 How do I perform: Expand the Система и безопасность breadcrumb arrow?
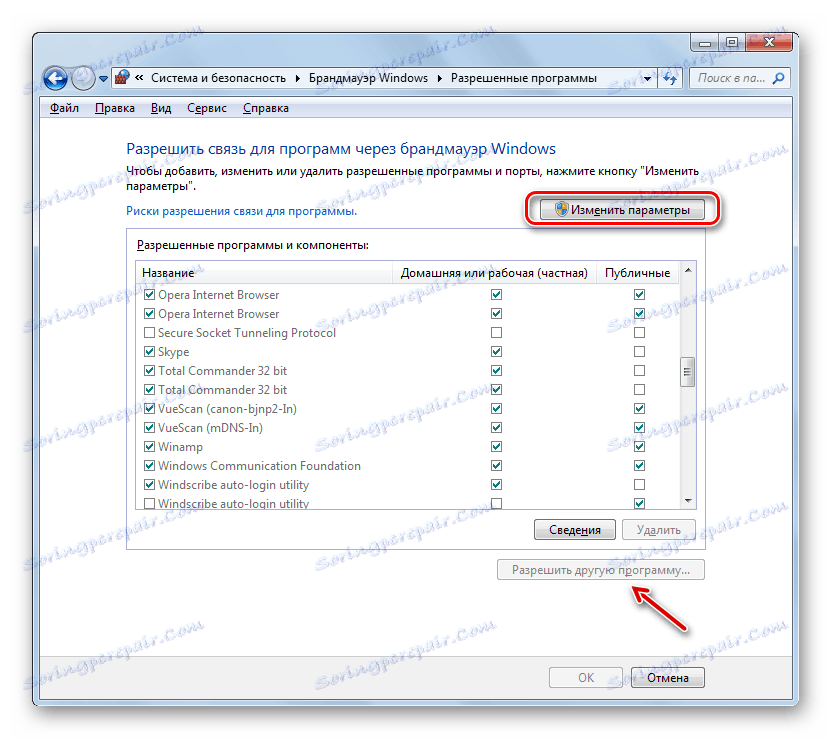click(298, 79)
